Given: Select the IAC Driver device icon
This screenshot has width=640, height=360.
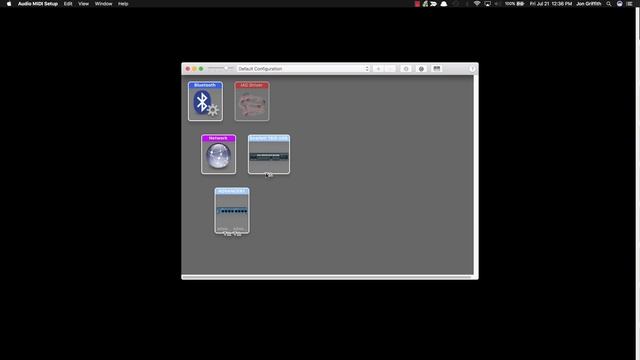Looking at the screenshot, I should point(252,101).
